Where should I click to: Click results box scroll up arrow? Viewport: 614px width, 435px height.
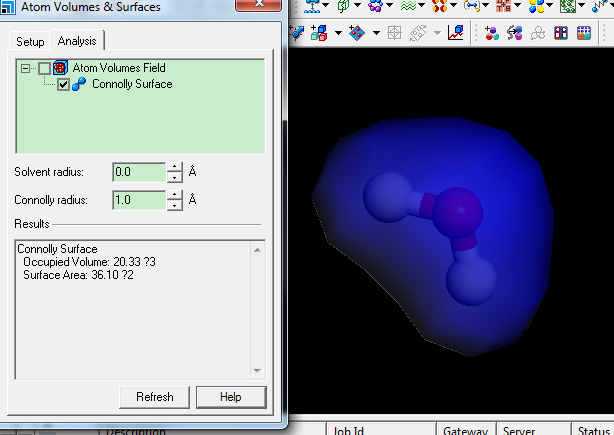[257, 250]
